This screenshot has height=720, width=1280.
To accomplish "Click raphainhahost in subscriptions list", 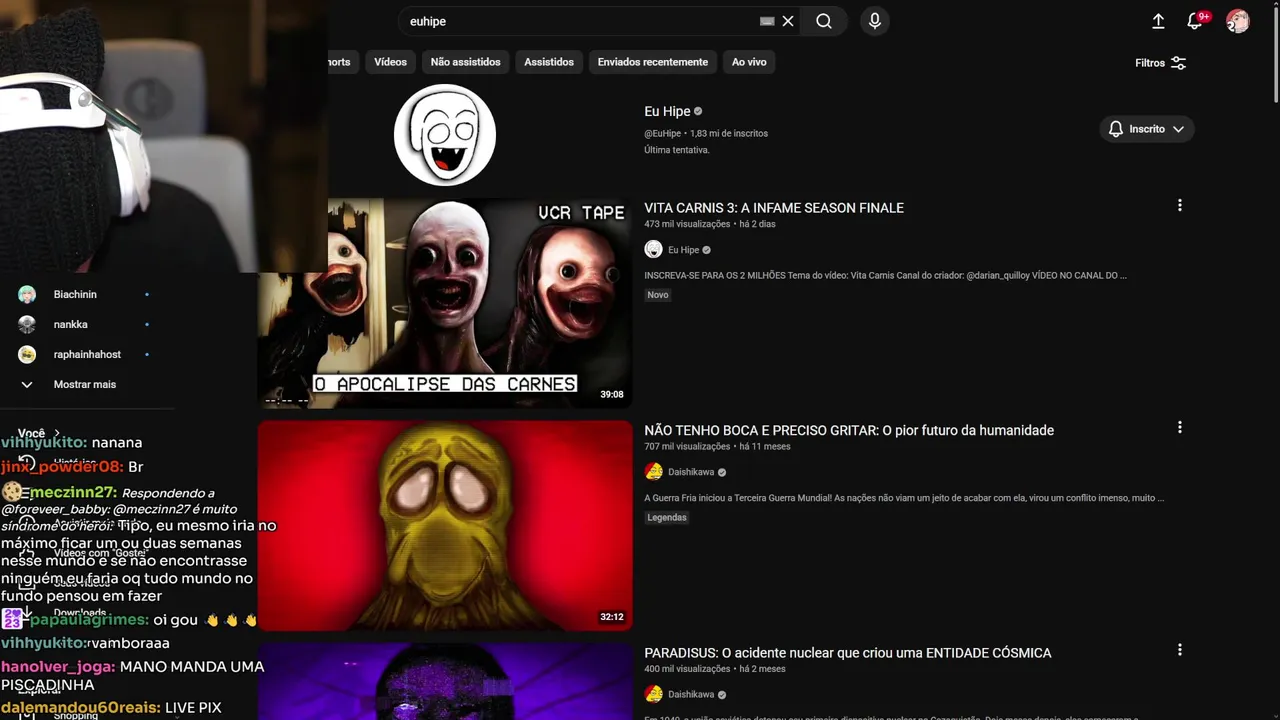I will [x=87, y=354].
